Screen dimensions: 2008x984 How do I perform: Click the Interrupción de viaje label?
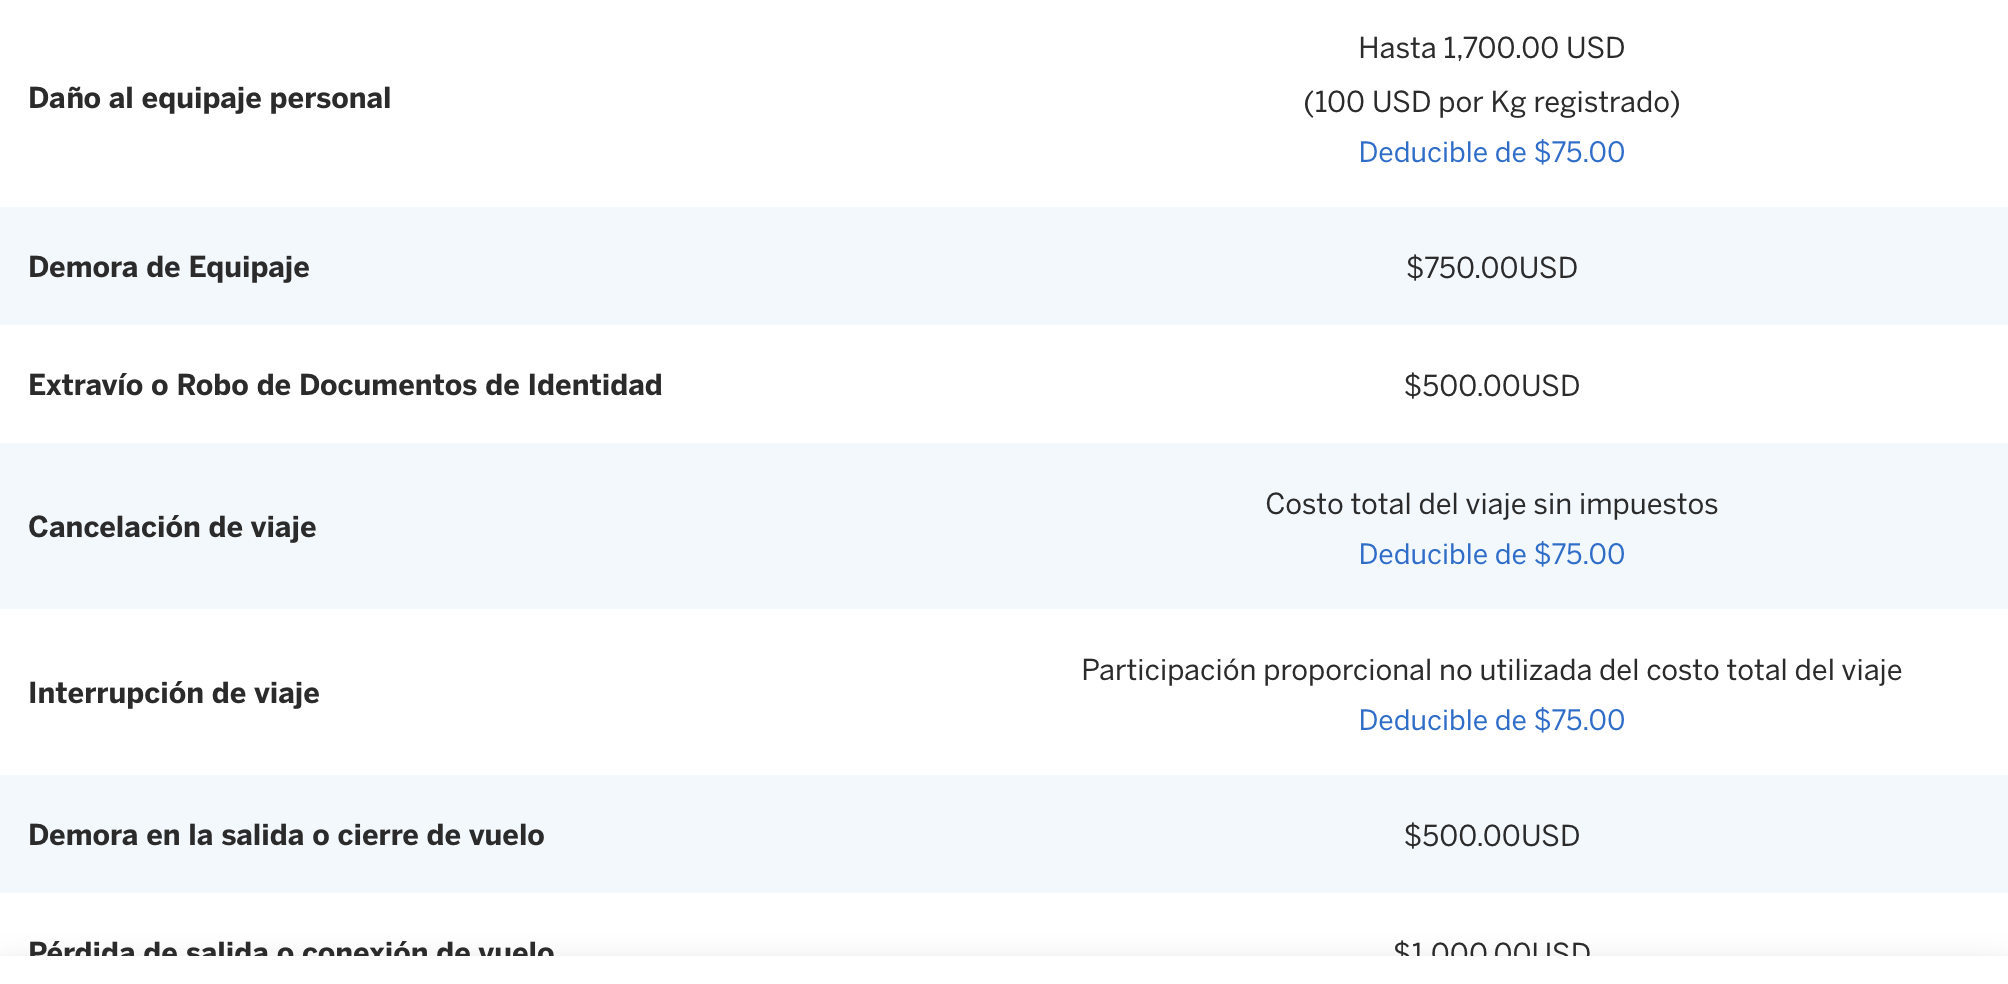coord(174,693)
